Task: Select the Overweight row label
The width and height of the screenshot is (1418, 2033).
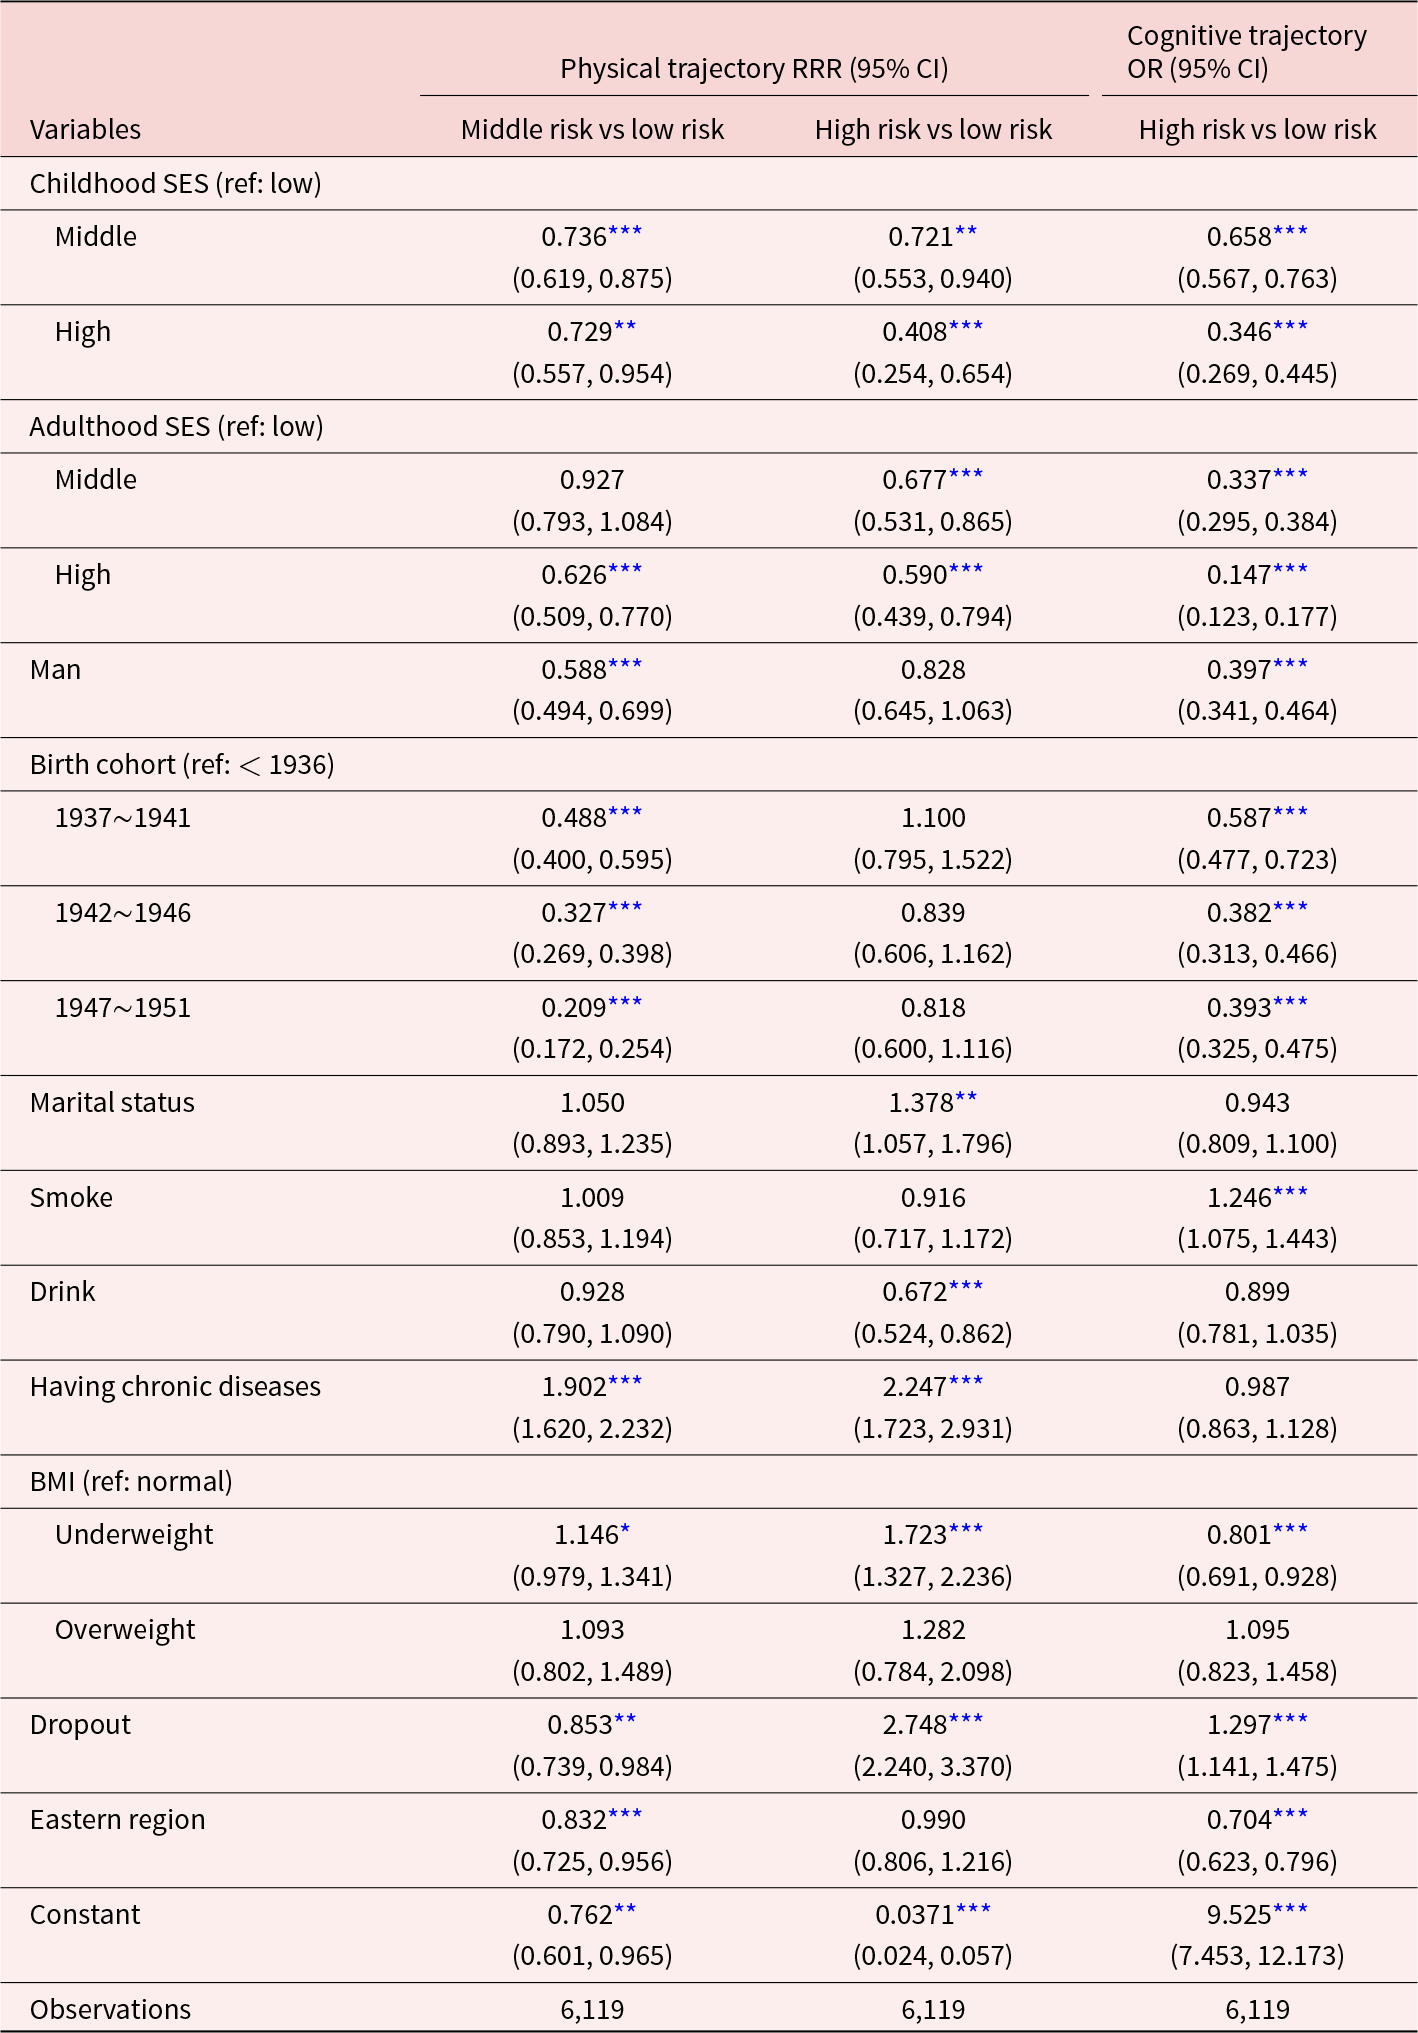Action: pyautogui.click(x=125, y=1630)
